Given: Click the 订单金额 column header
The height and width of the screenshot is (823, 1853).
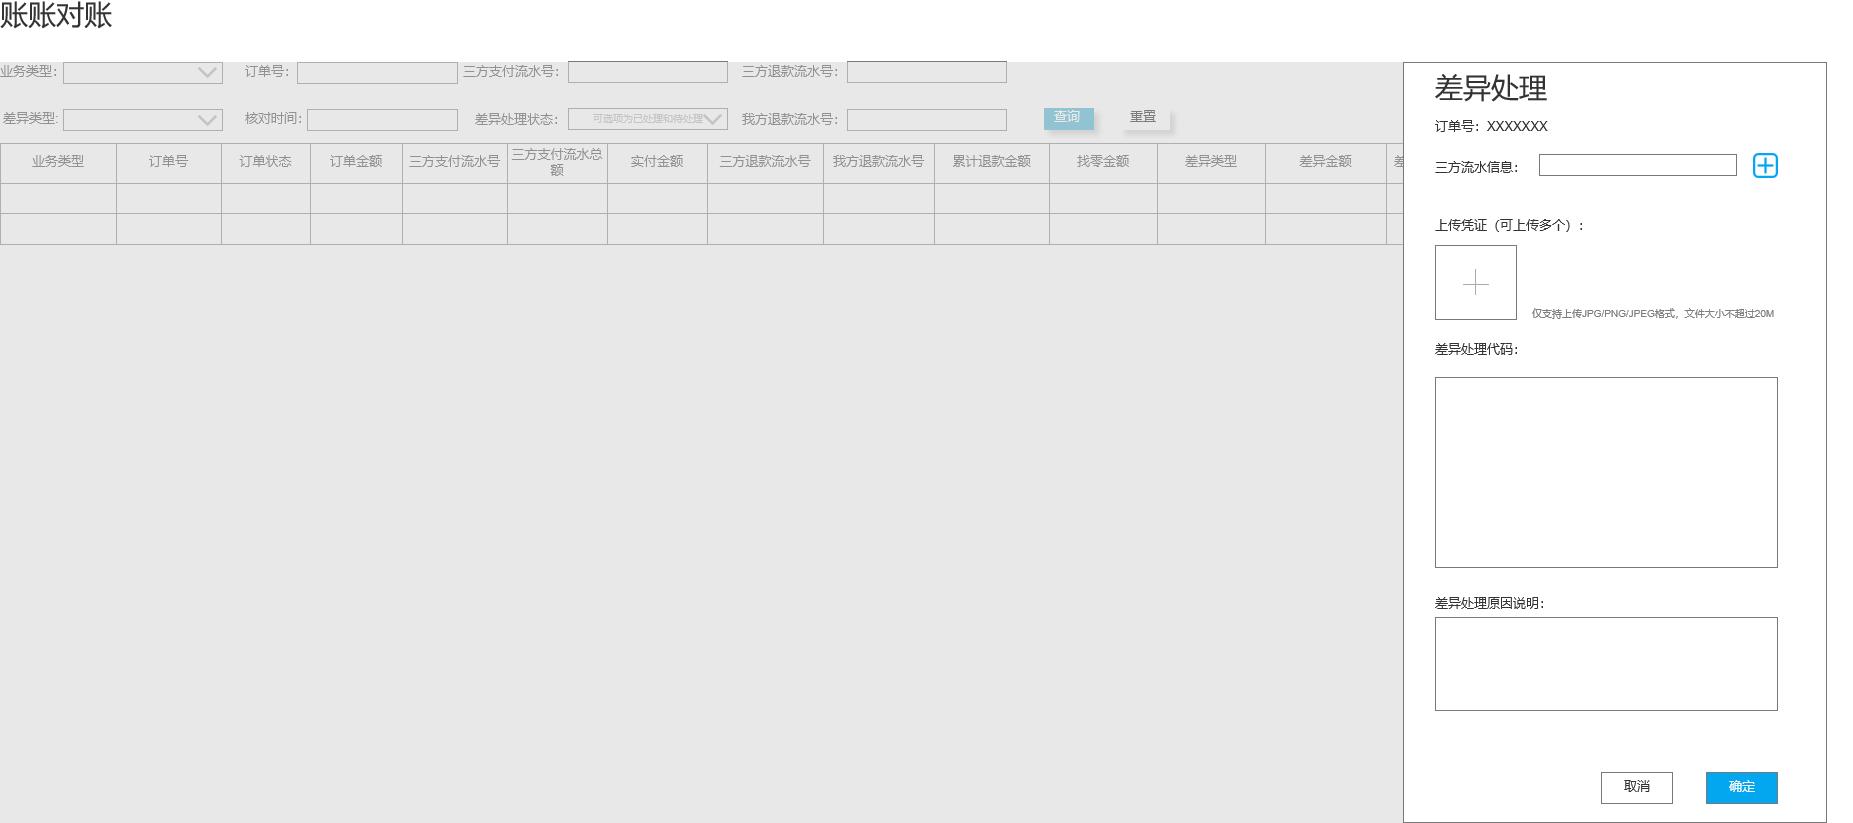Looking at the screenshot, I should tap(356, 162).
